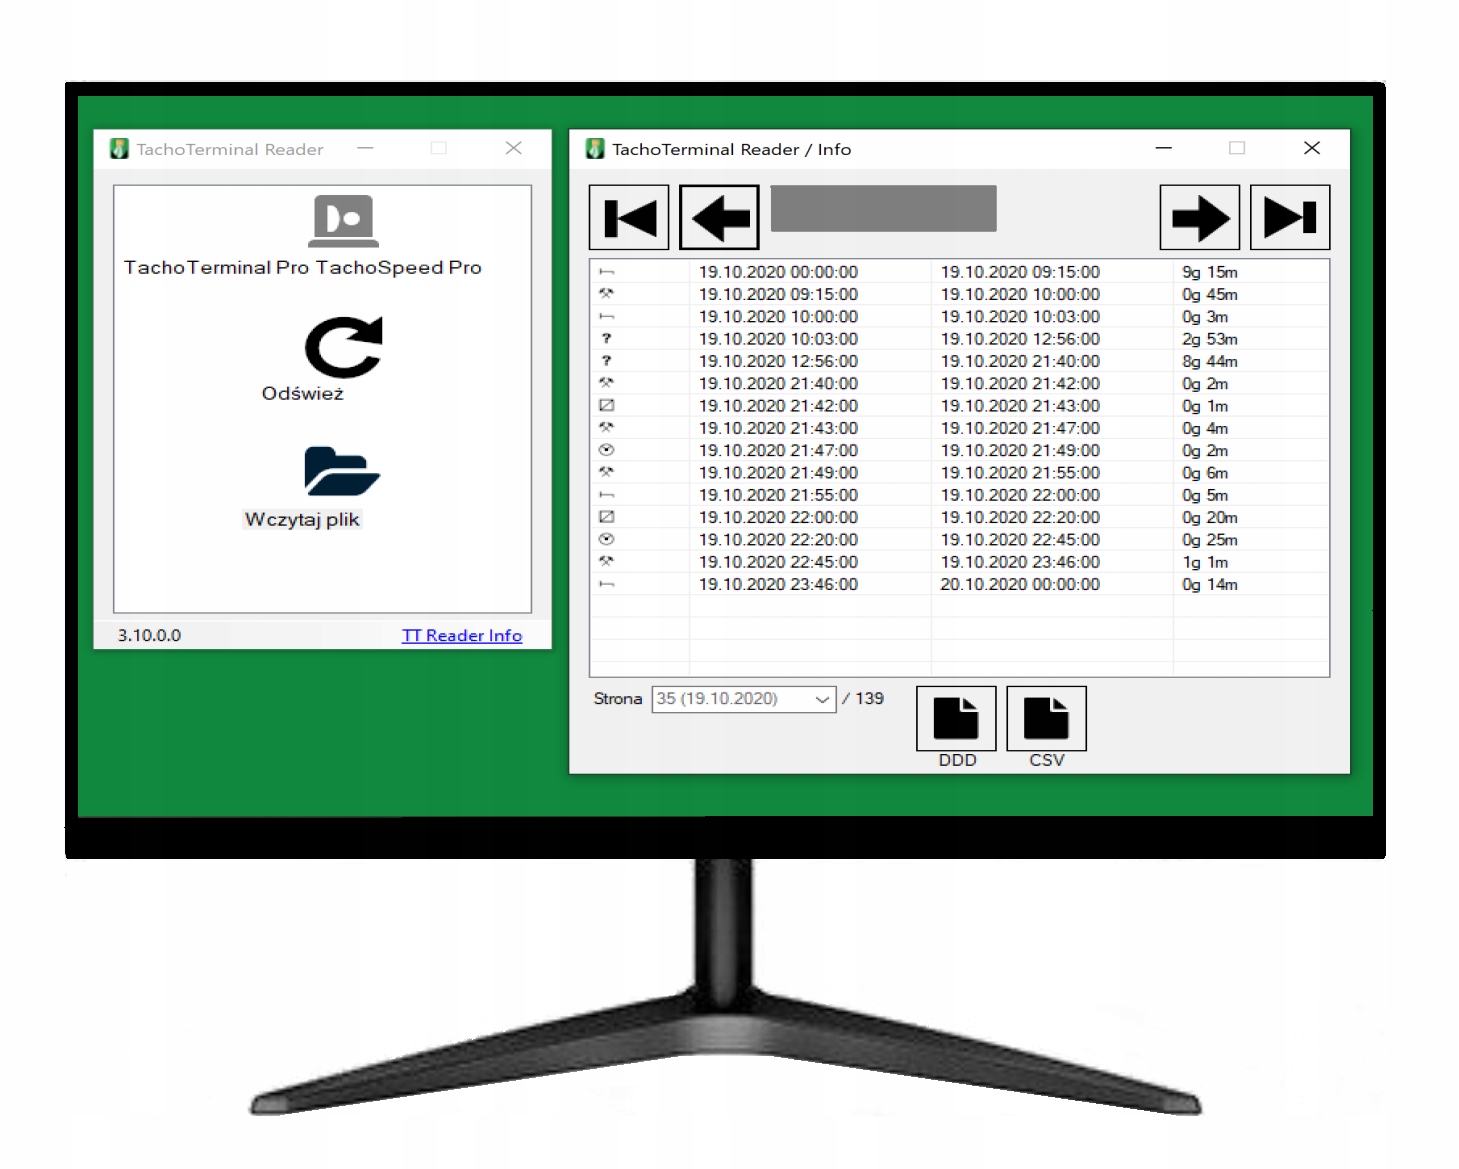Click the availability icon in the 0g 1m row
1459x1169 pixels.
606,406
